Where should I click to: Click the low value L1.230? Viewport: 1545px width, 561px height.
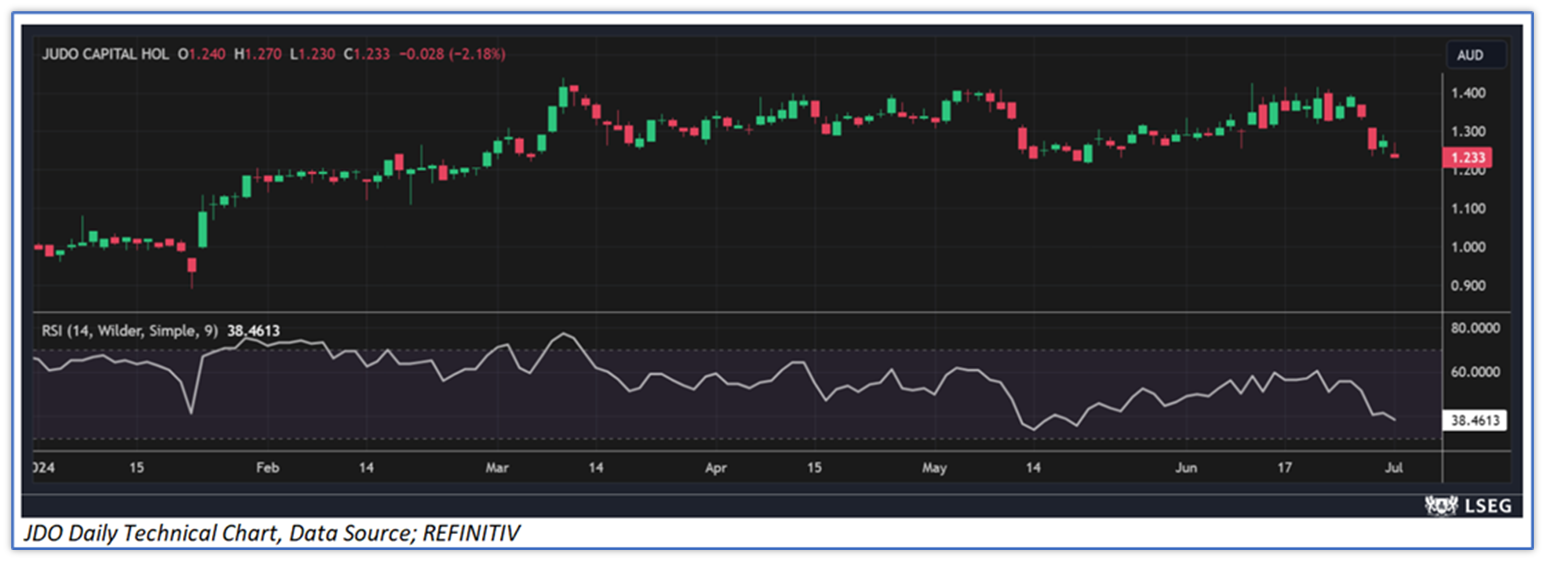click(x=313, y=54)
